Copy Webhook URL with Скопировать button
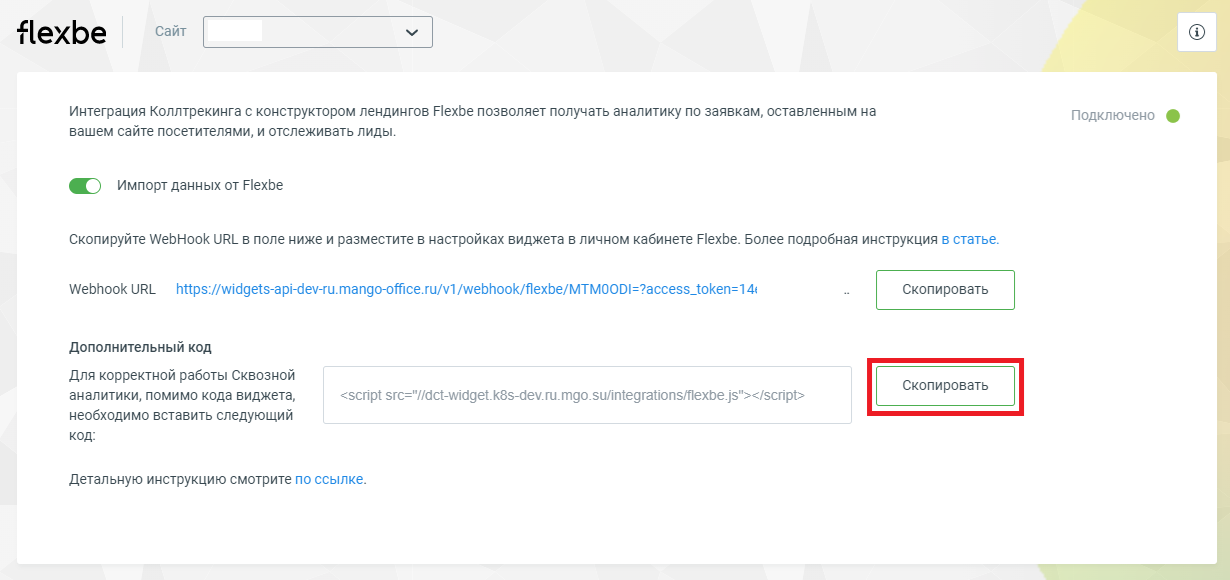The width and height of the screenshot is (1230, 580). pyautogui.click(x=945, y=290)
